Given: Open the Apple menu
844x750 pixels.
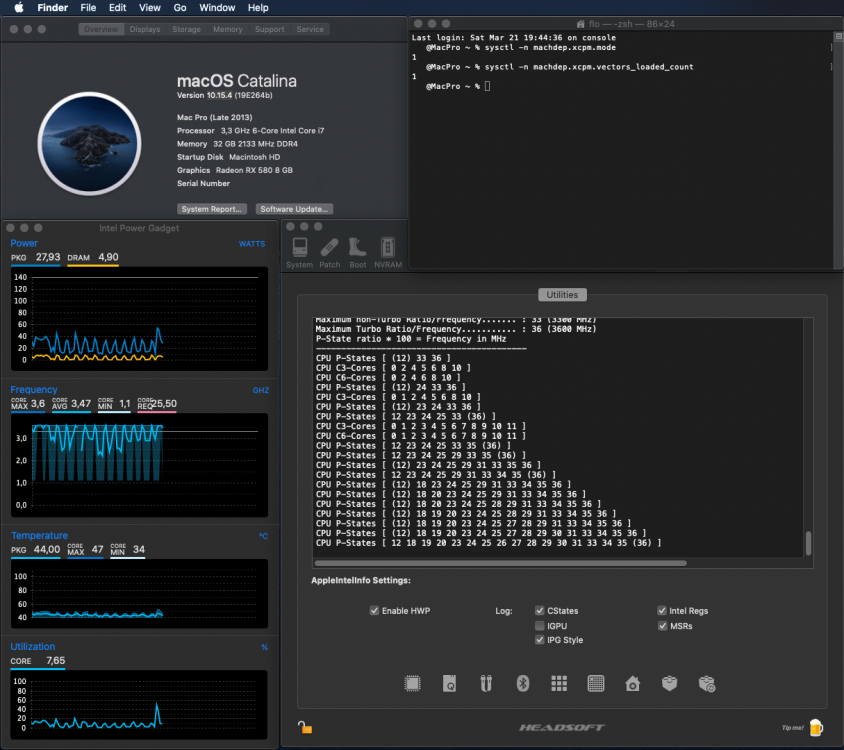Looking at the screenshot, I should 19,8.
